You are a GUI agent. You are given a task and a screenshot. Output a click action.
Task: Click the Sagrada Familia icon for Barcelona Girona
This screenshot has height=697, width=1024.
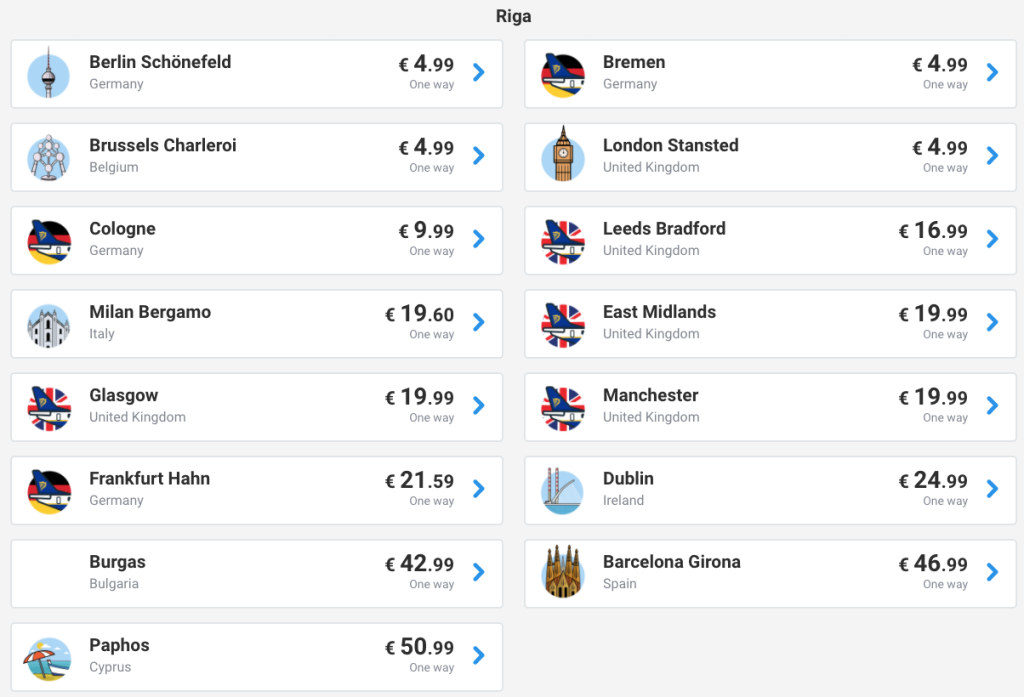pos(562,572)
